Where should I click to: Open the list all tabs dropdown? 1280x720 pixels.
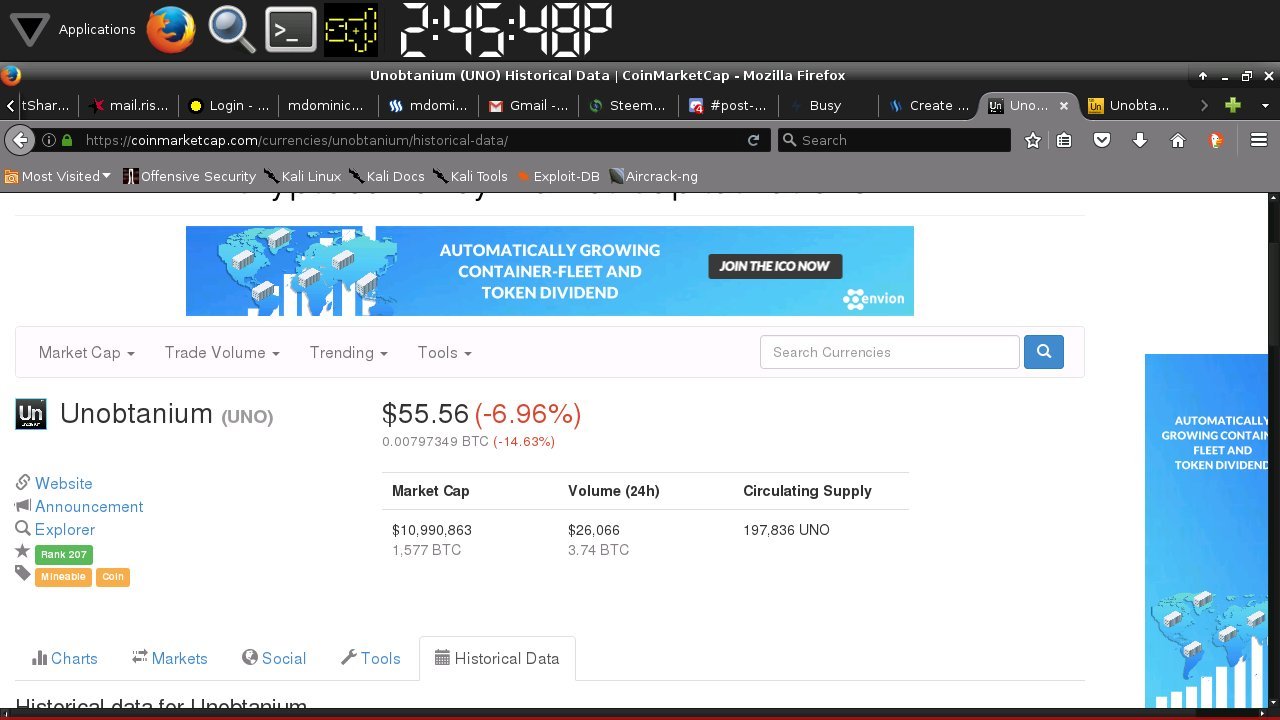tap(1265, 105)
